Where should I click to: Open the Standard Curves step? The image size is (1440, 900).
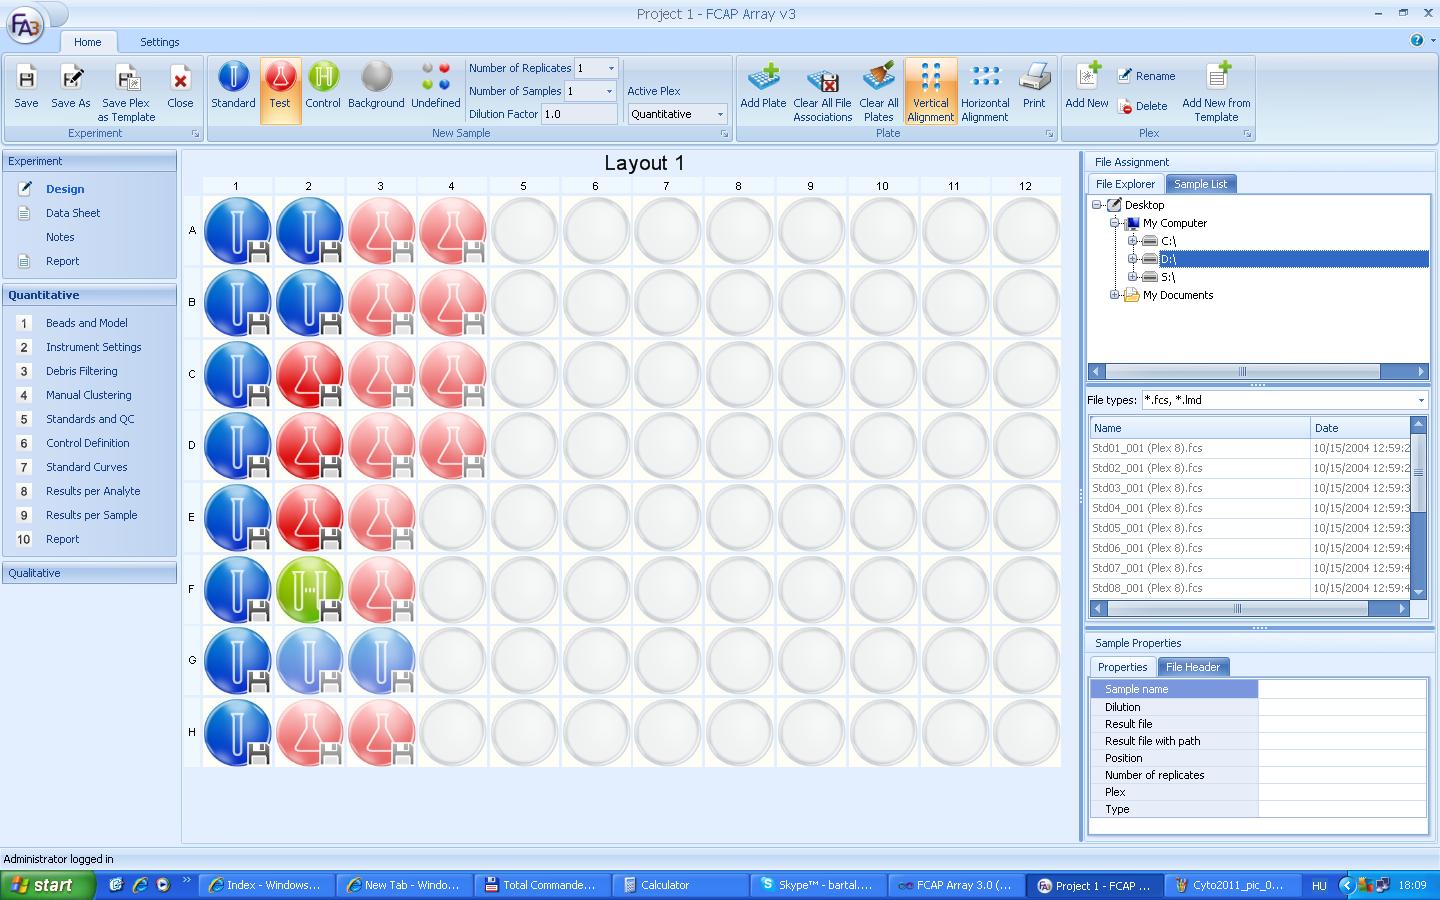[86, 467]
